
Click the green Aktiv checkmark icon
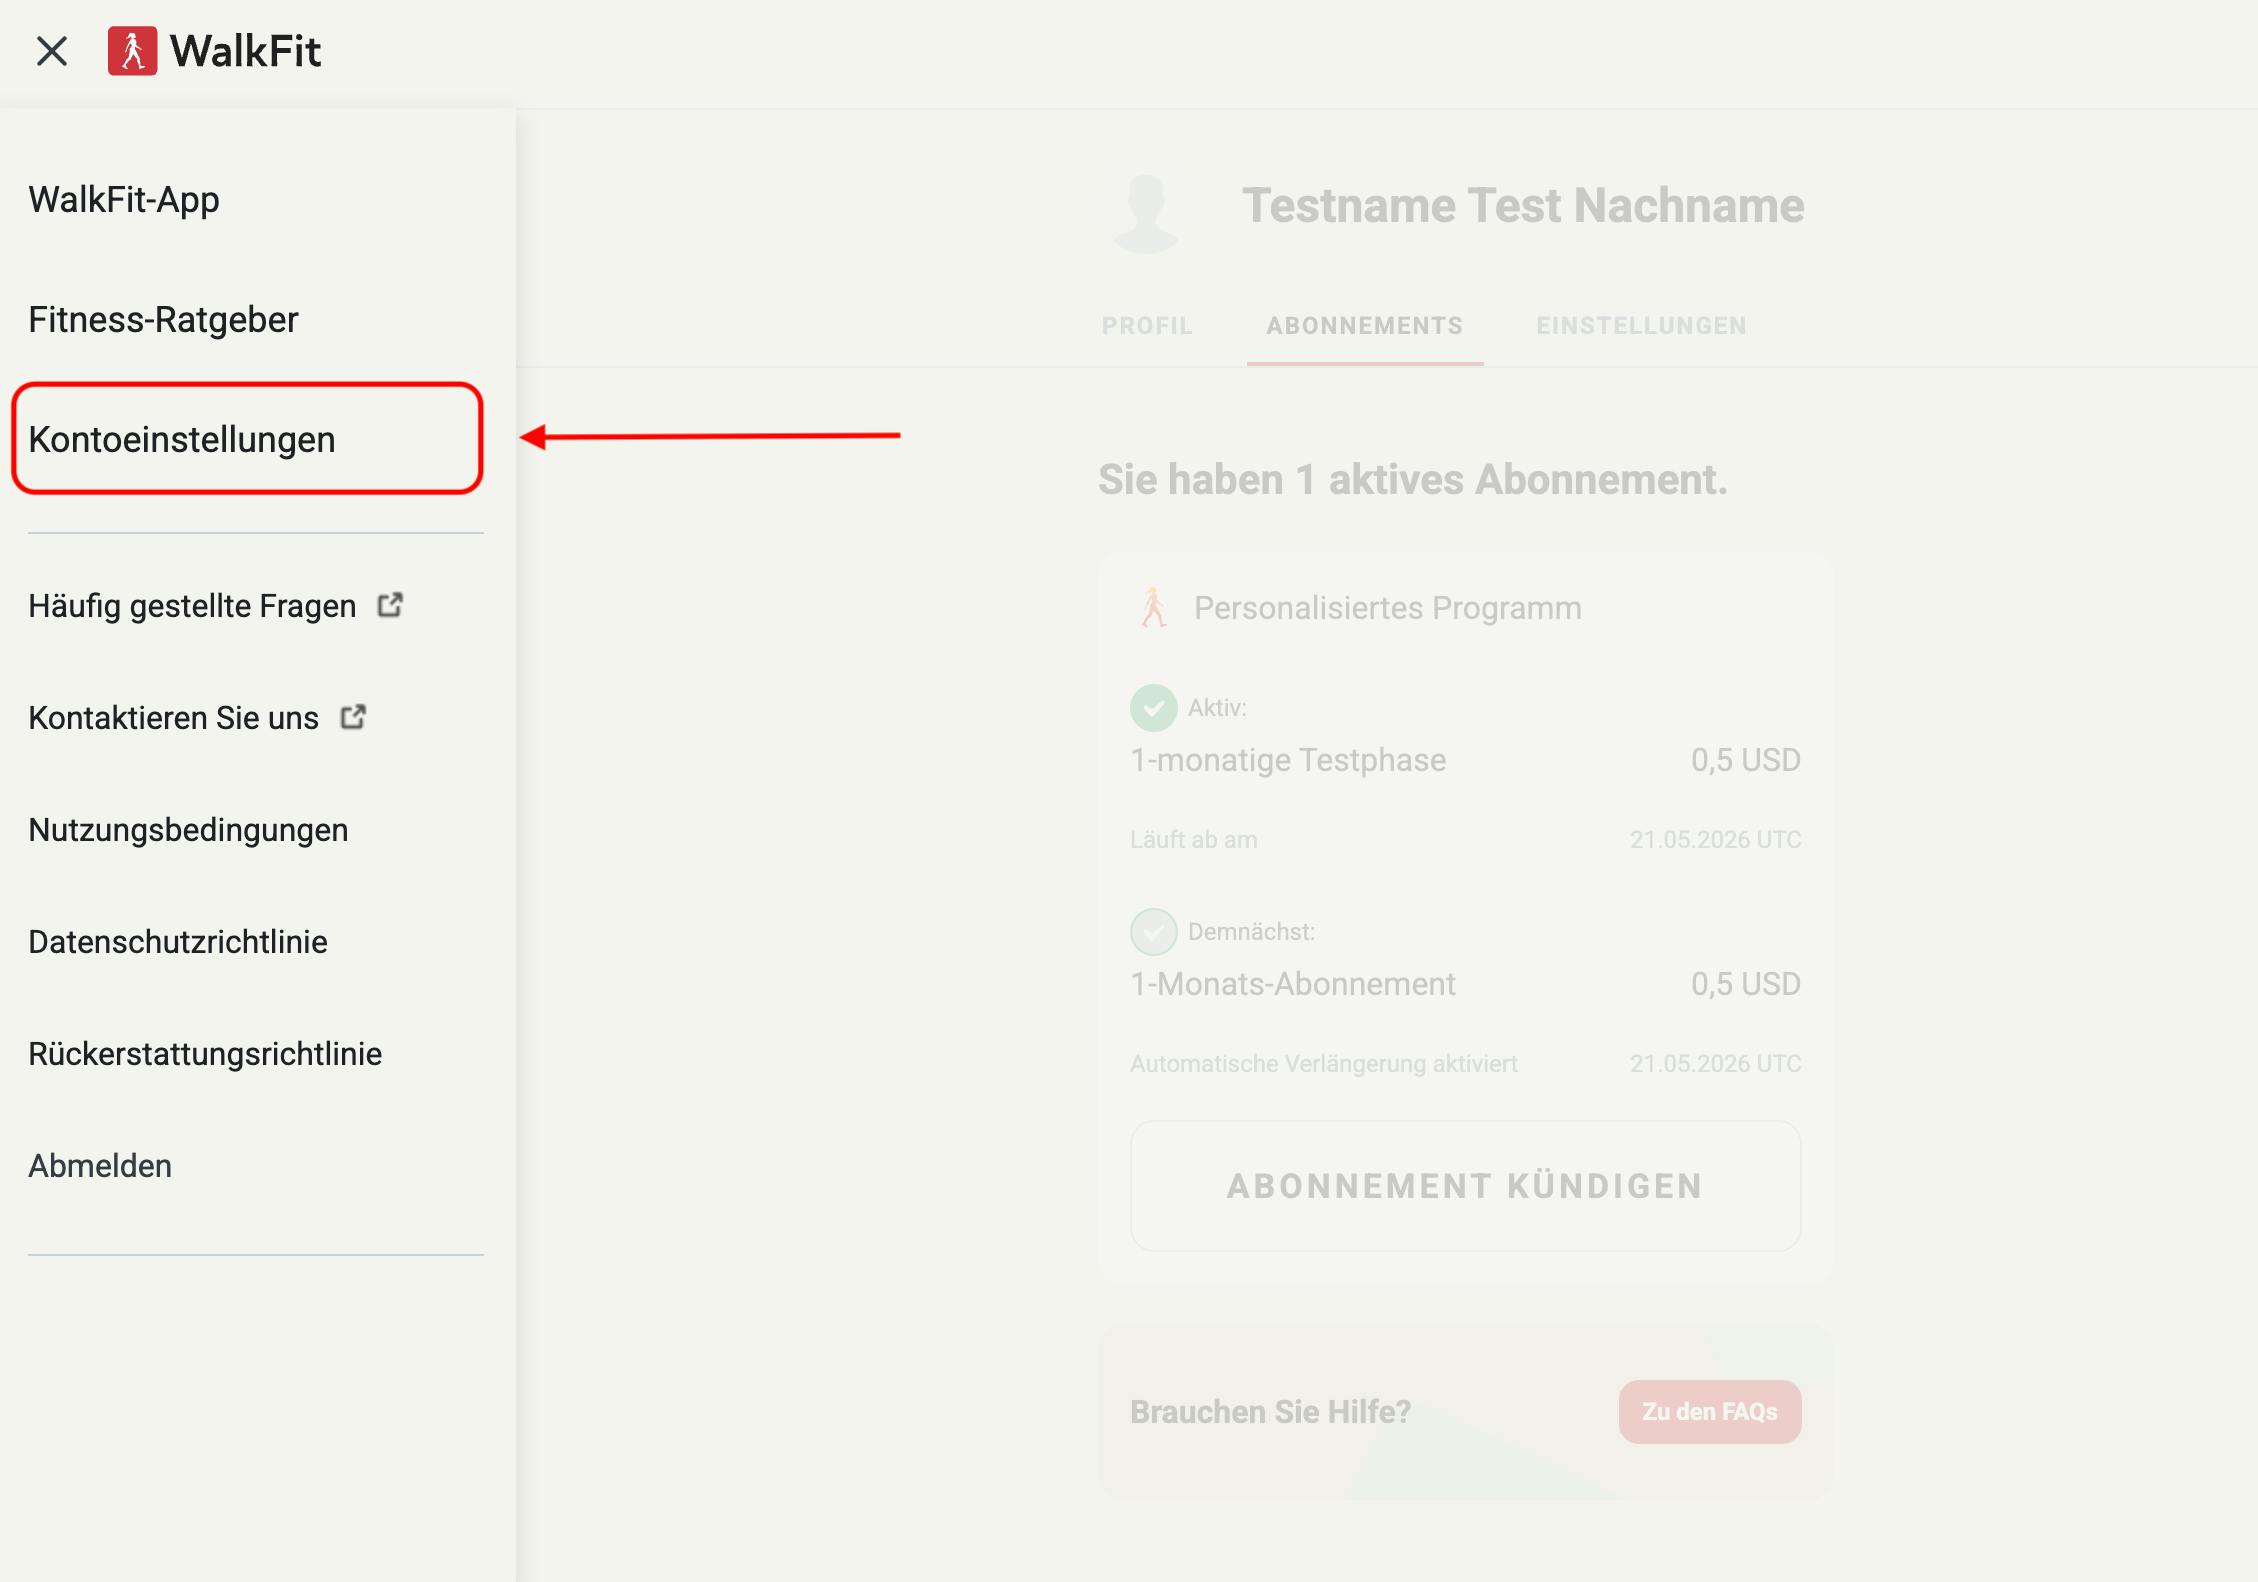(x=1153, y=708)
